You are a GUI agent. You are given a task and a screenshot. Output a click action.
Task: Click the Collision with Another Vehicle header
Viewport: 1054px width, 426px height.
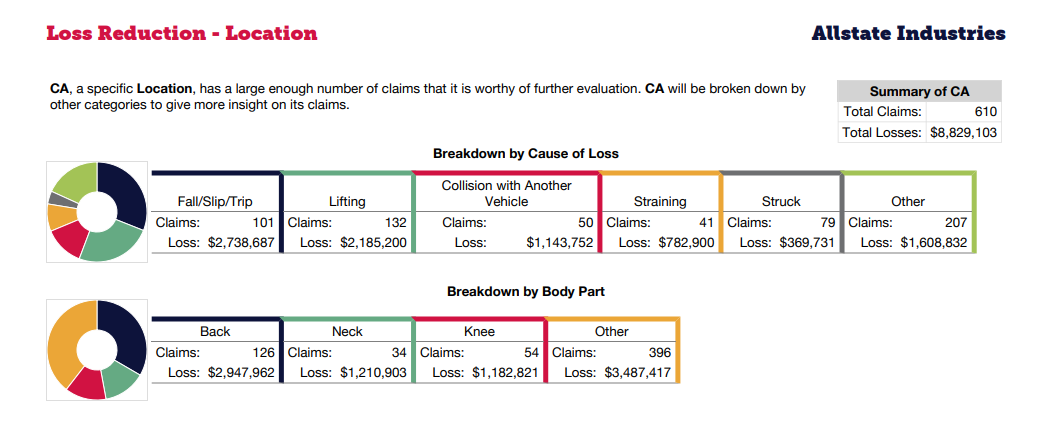pyautogui.click(x=506, y=193)
